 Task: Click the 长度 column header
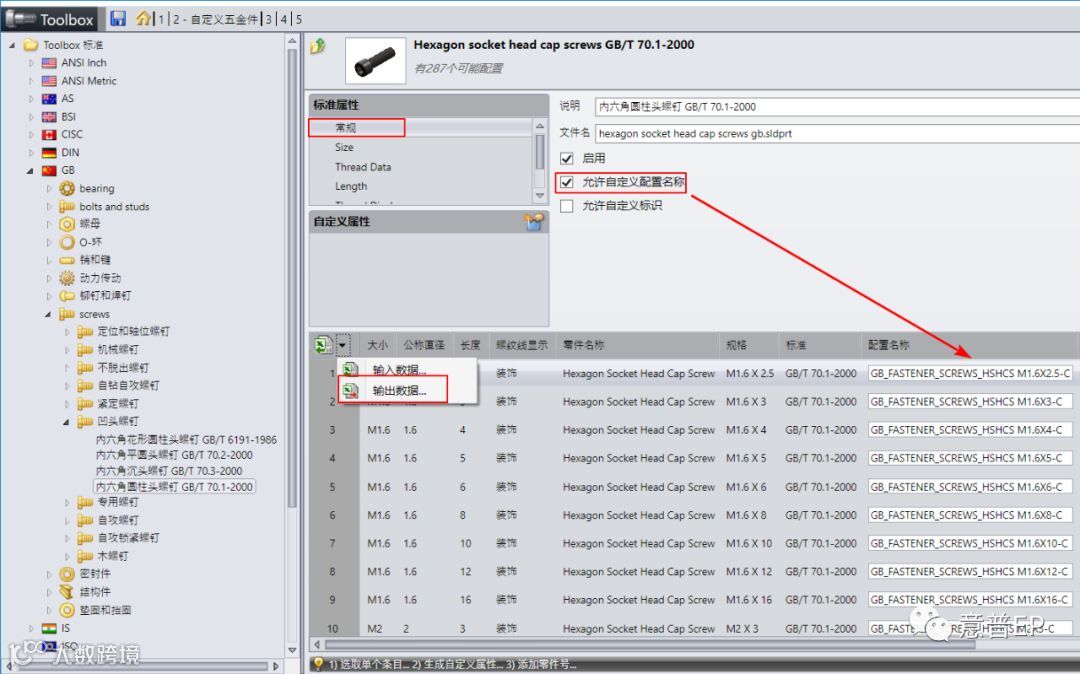tap(470, 345)
